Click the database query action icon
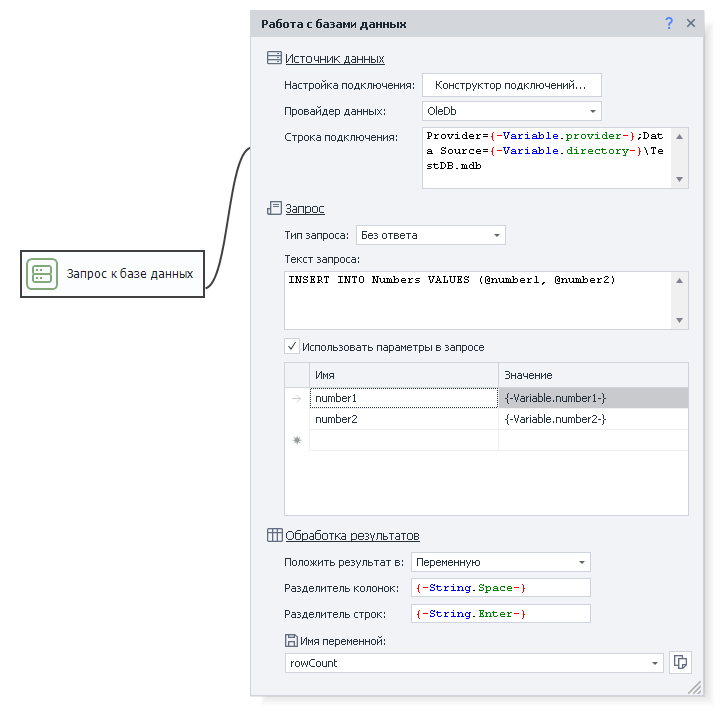The image size is (720, 720). click(x=42, y=274)
